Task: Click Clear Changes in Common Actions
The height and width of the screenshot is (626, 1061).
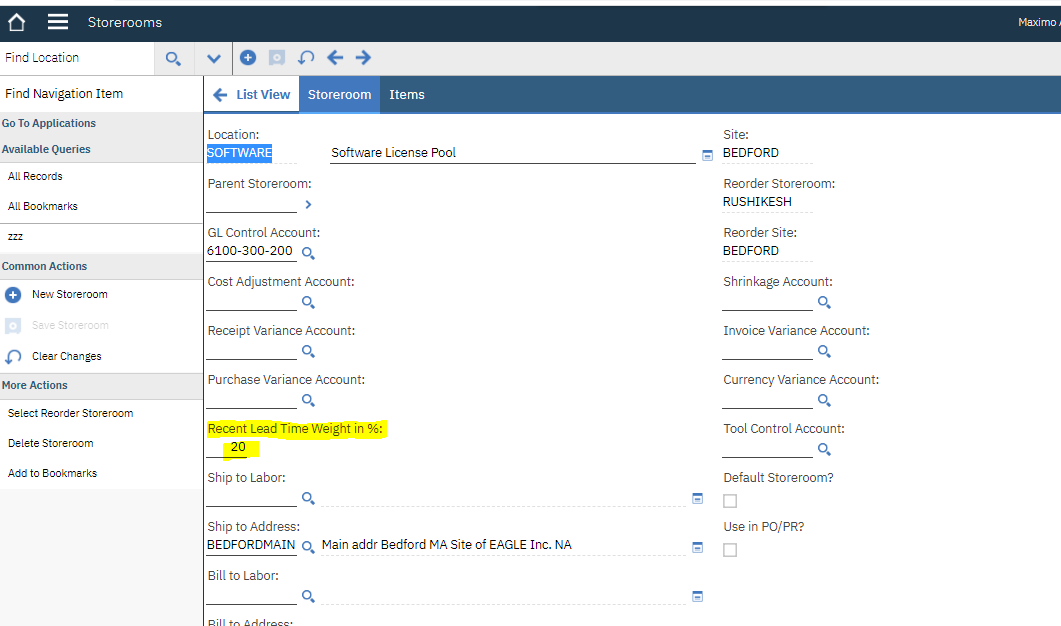Action: pos(66,356)
